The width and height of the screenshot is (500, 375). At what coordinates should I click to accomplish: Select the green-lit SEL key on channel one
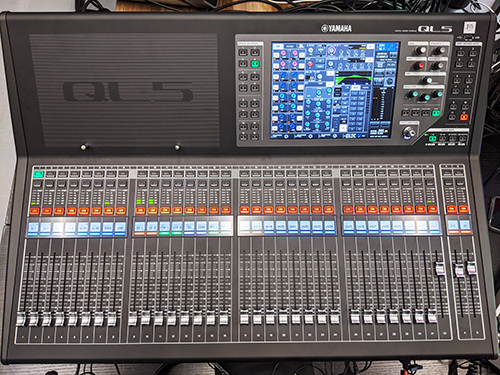[39, 174]
